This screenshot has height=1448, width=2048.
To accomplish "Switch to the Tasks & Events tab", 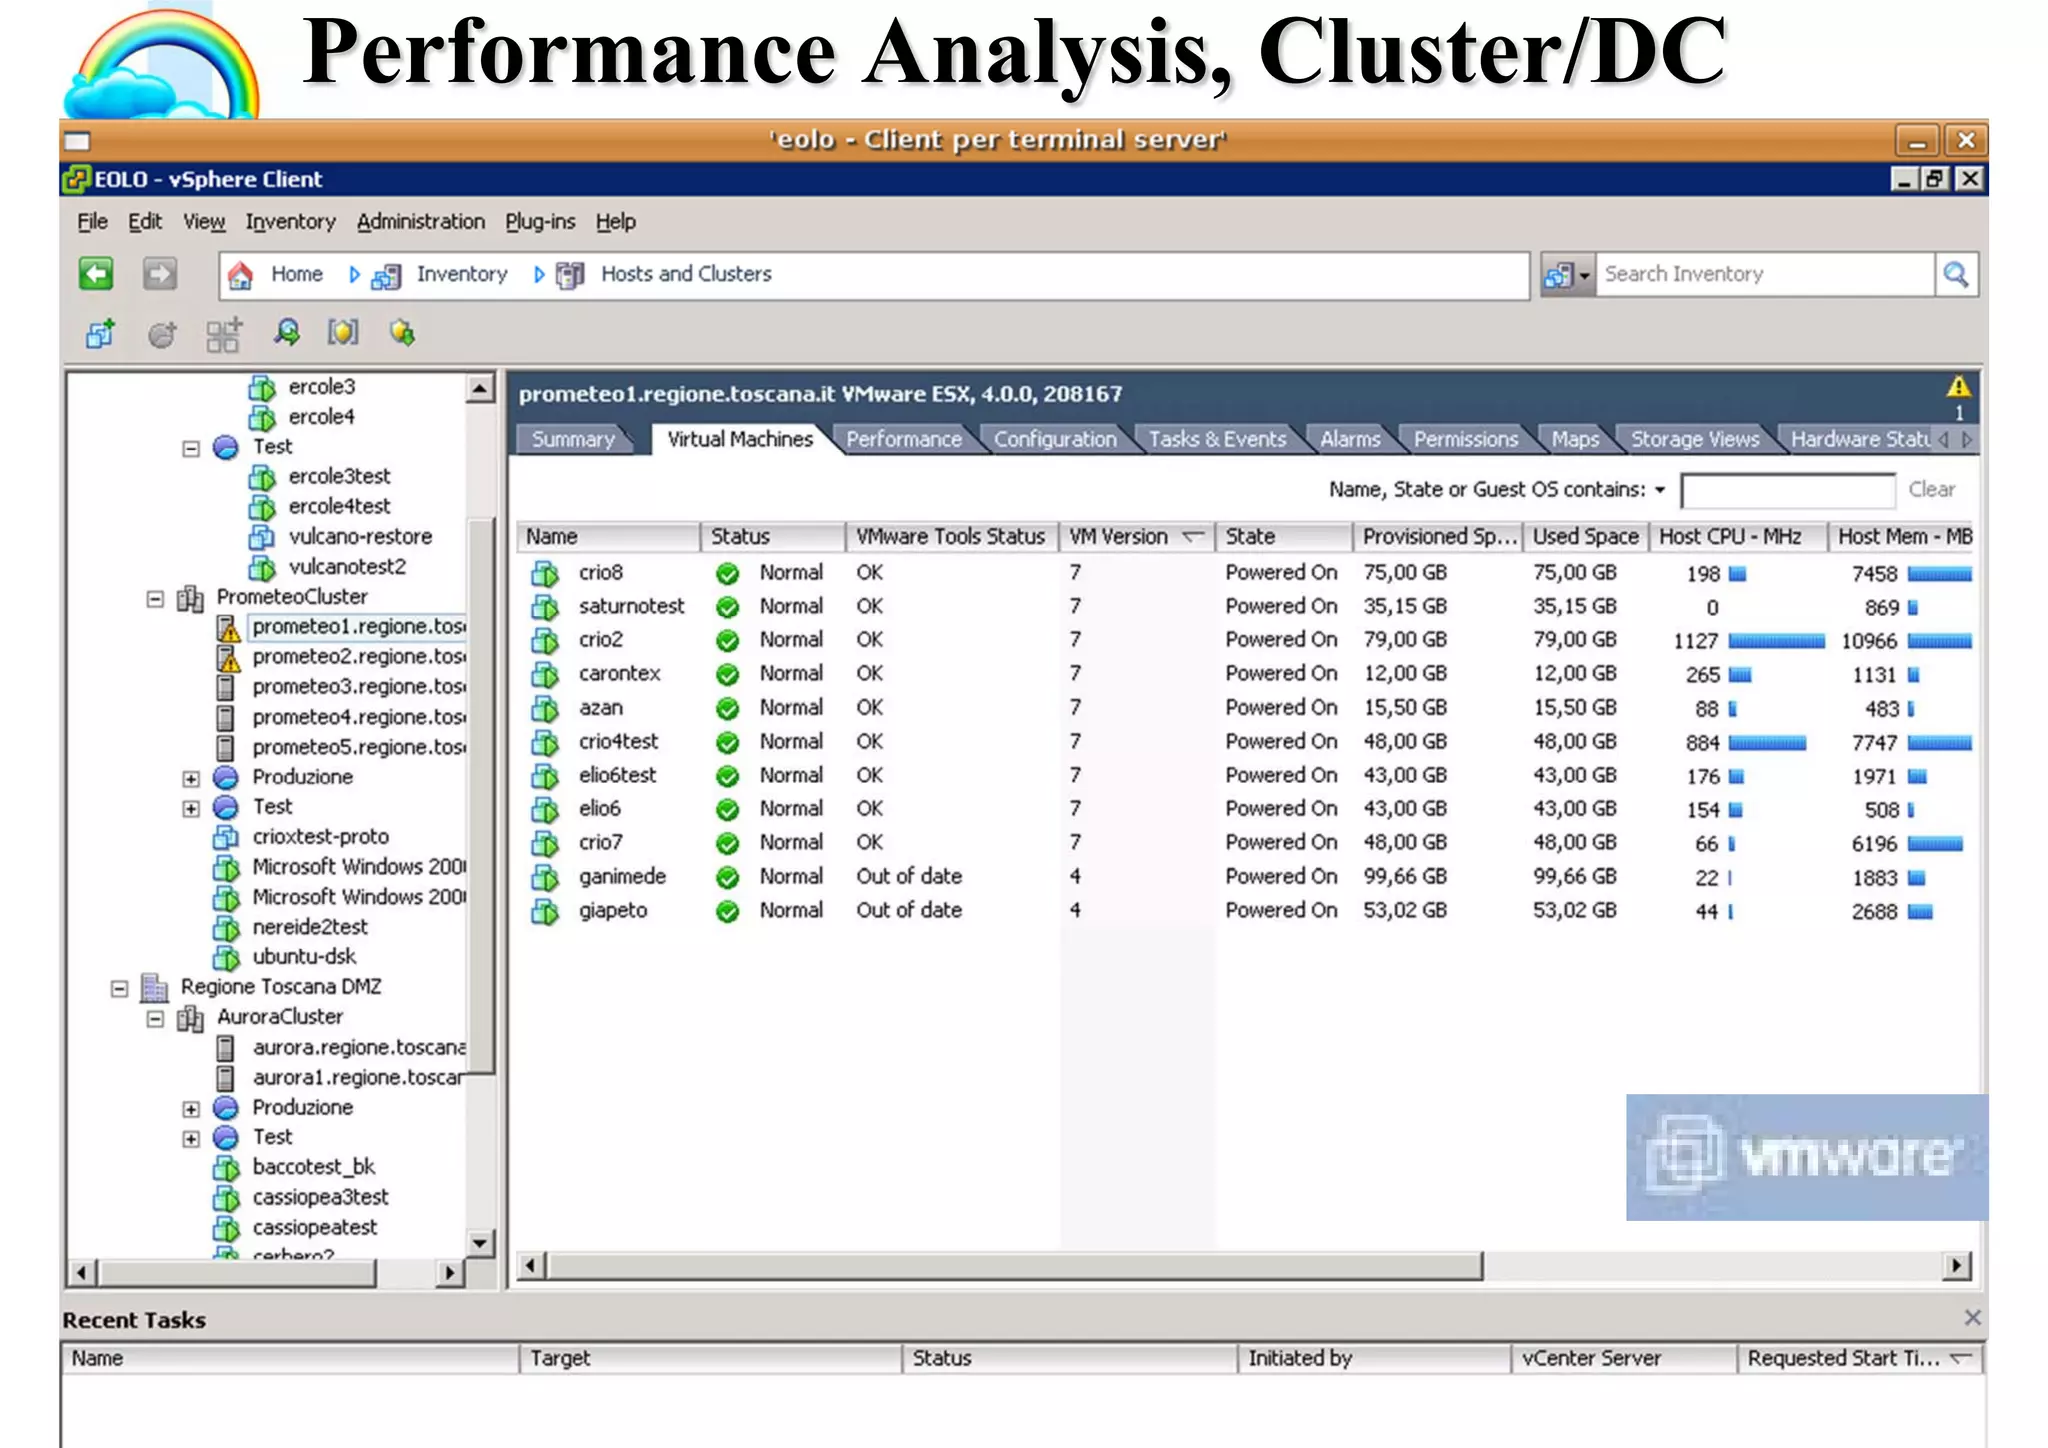I will point(1217,439).
